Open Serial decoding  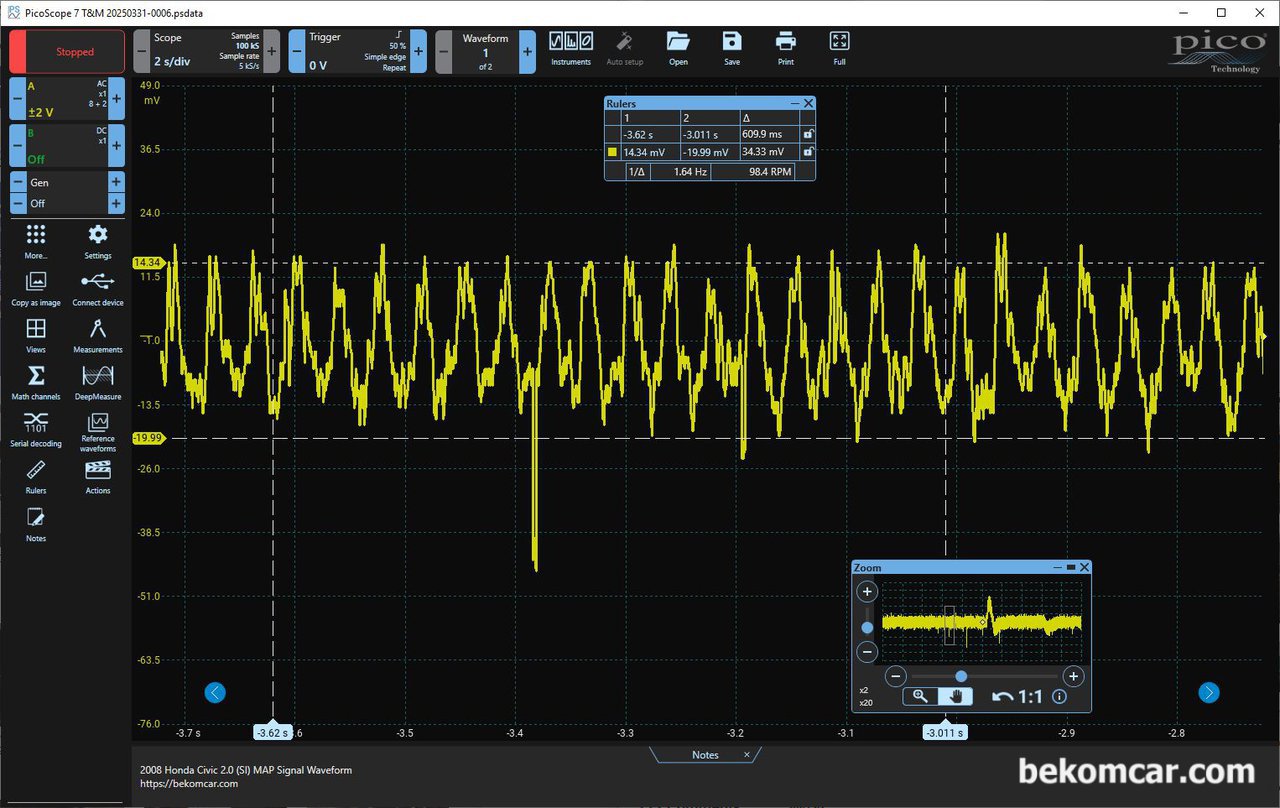coord(36,427)
